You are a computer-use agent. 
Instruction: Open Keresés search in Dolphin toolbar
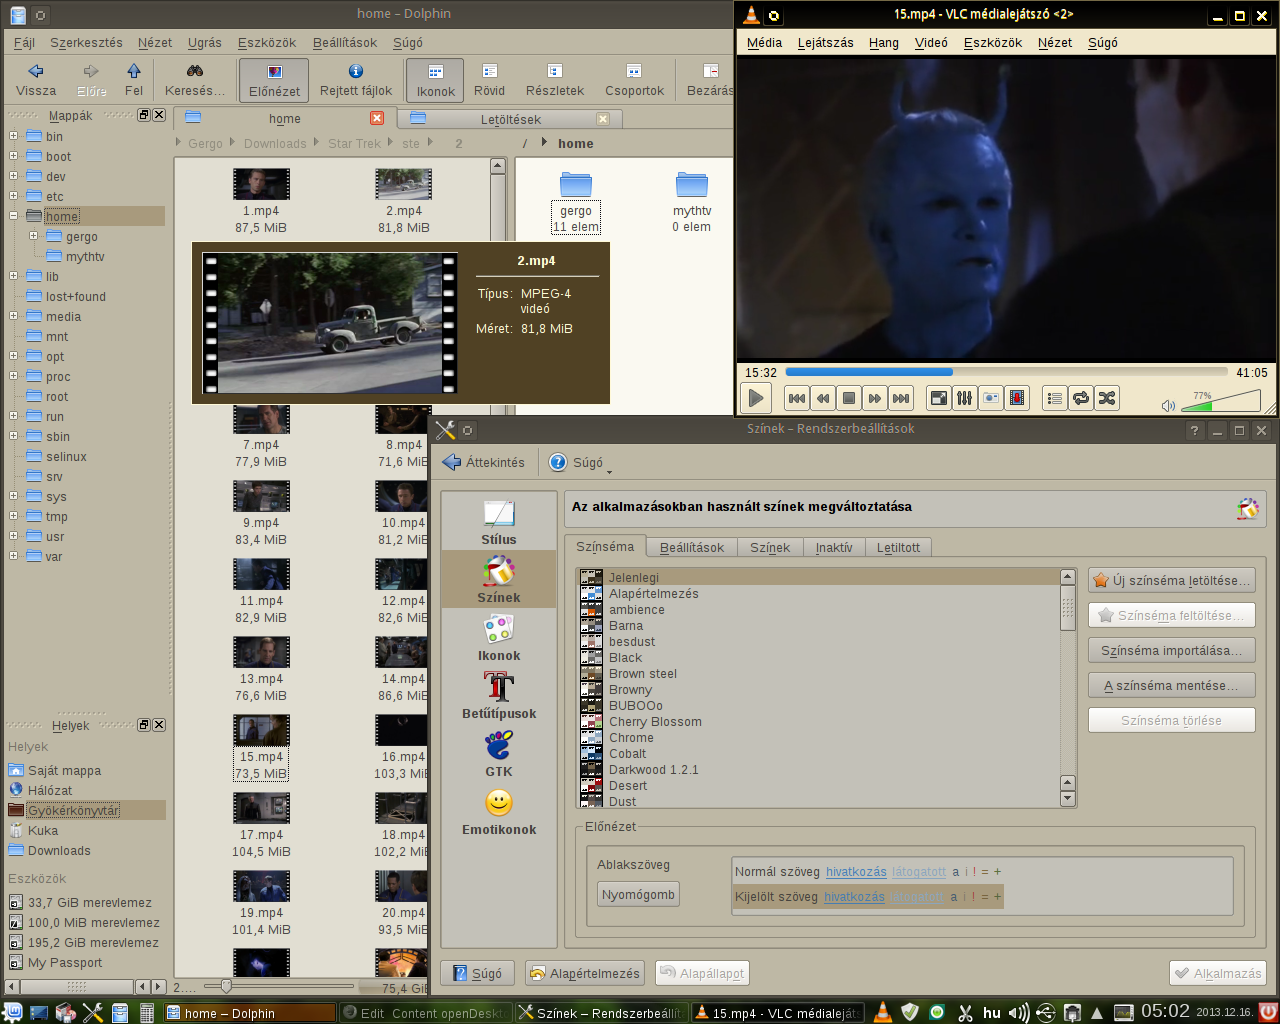tap(195, 80)
